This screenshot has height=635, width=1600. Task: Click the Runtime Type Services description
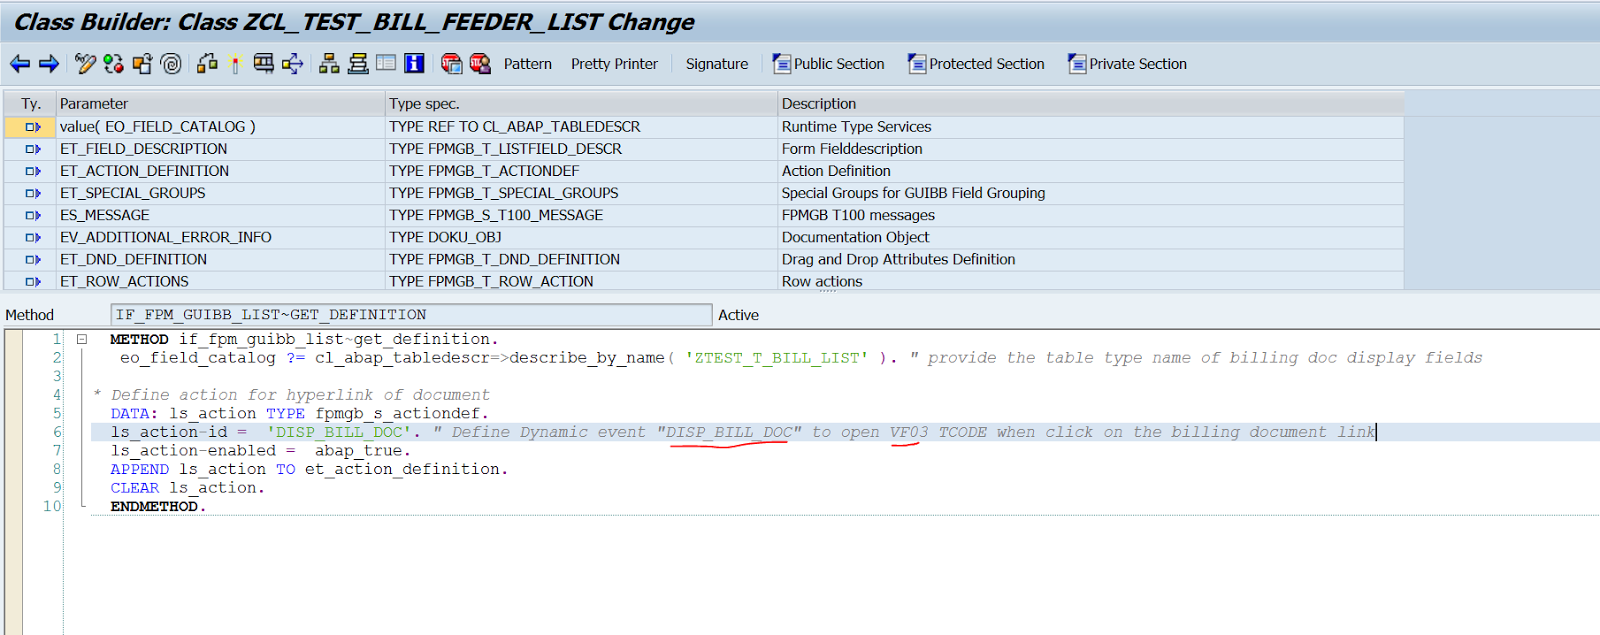pos(1091,127)
